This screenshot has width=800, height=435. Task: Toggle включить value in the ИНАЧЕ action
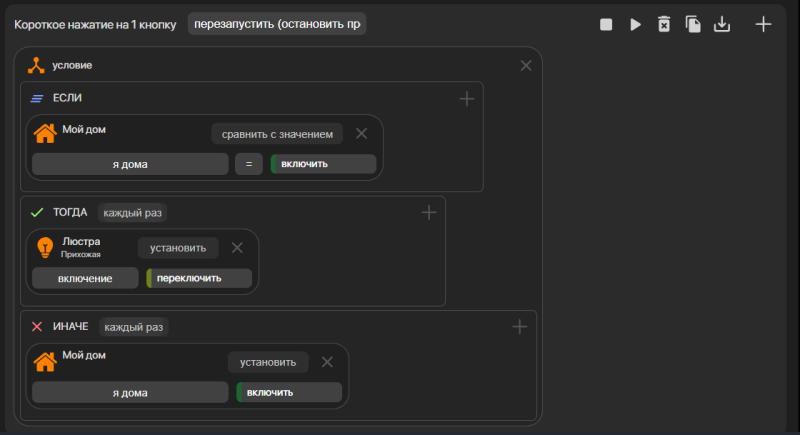click(289, 393)
